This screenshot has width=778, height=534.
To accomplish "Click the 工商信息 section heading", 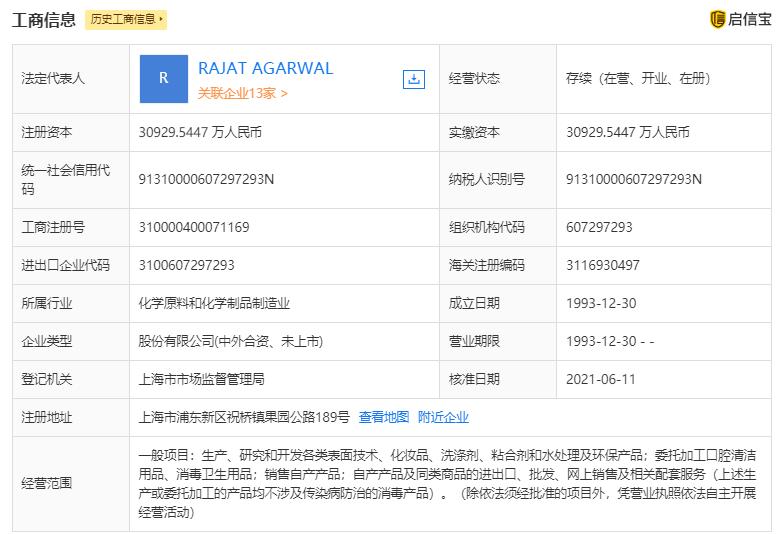I will click(44, 20).
